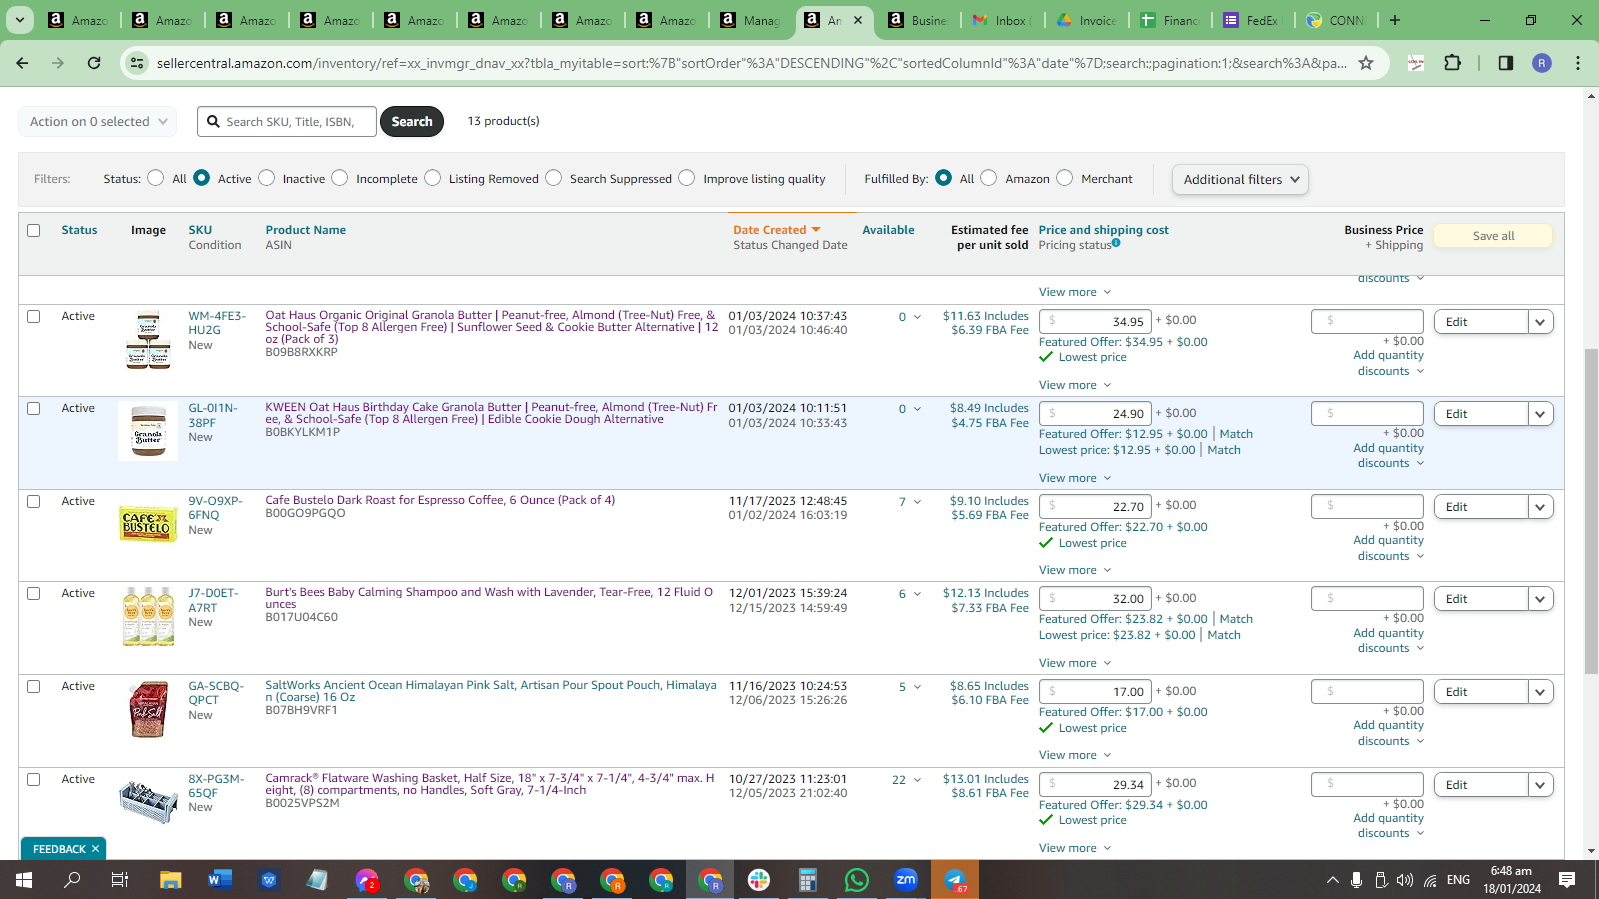Image resolution: width=1599 pixels, height=899 pixels.
Task: Open Edit dropdown arrow for Oat Haus Original row
Action: pos(1540,322)
